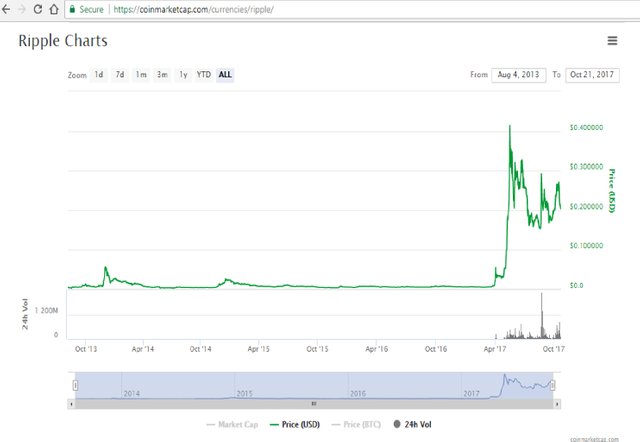
Task: Click 2017 in the navigator
Action: coord(471,393)
